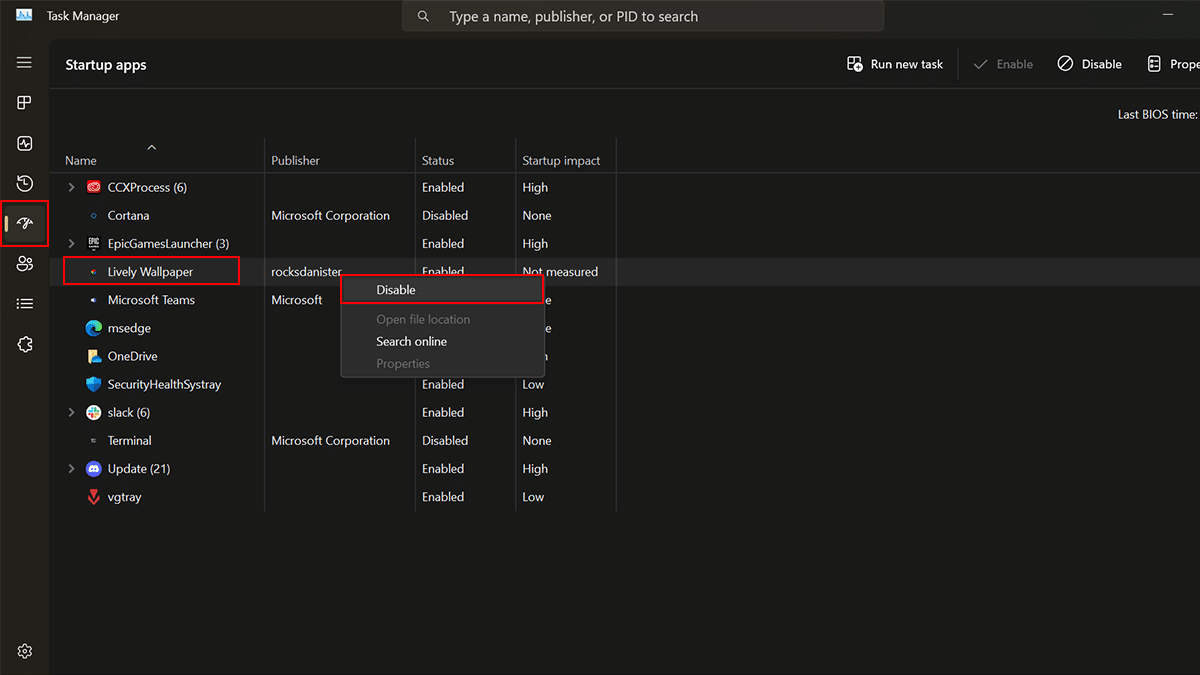Open the Details page icon
1200x675 pixels.
tap(25, 304)
